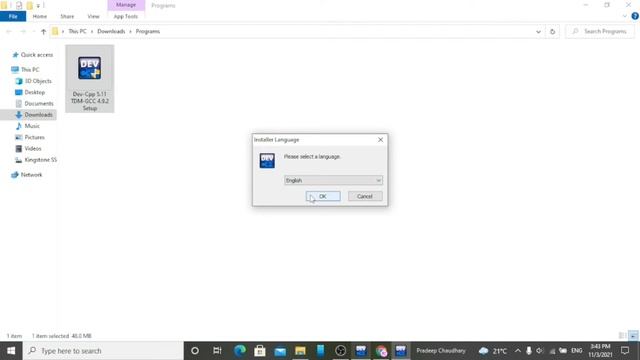This screenshot has width=640, height=360.
Task: Open the Chrome icon on the taskbar
Action: click(x=381, y=351)
